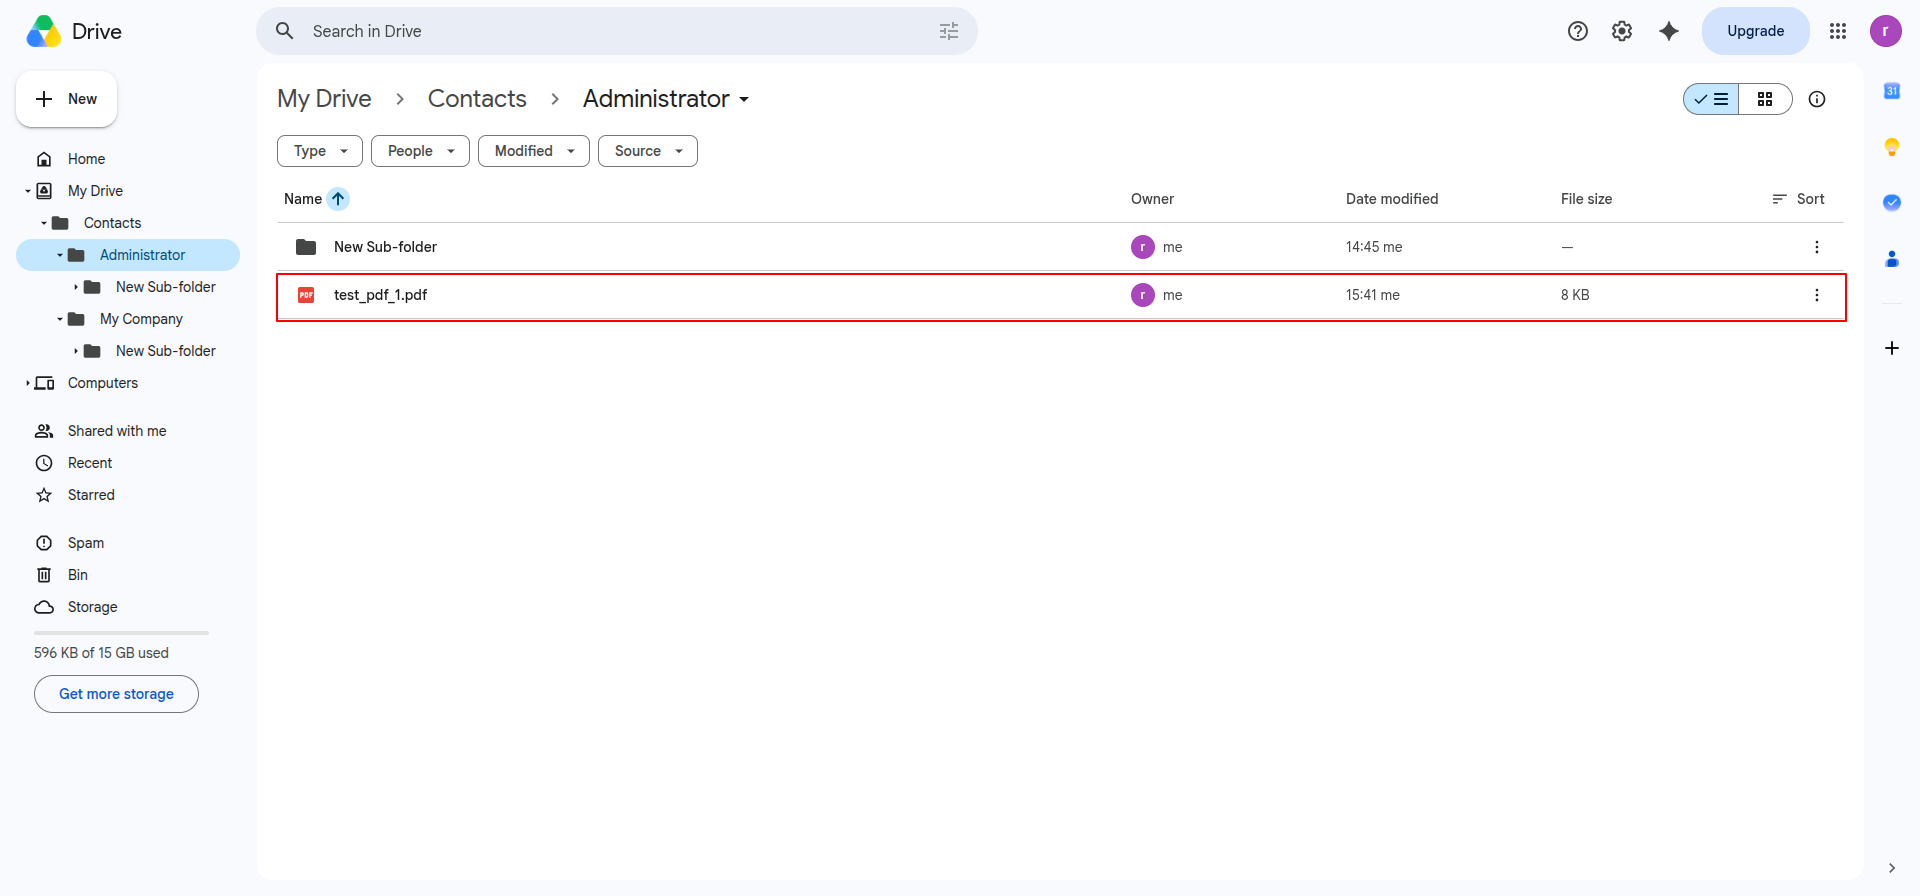Open Google Tasks side panel
The height and width of the screenshot is (896, 1920).
(1892, 203)
